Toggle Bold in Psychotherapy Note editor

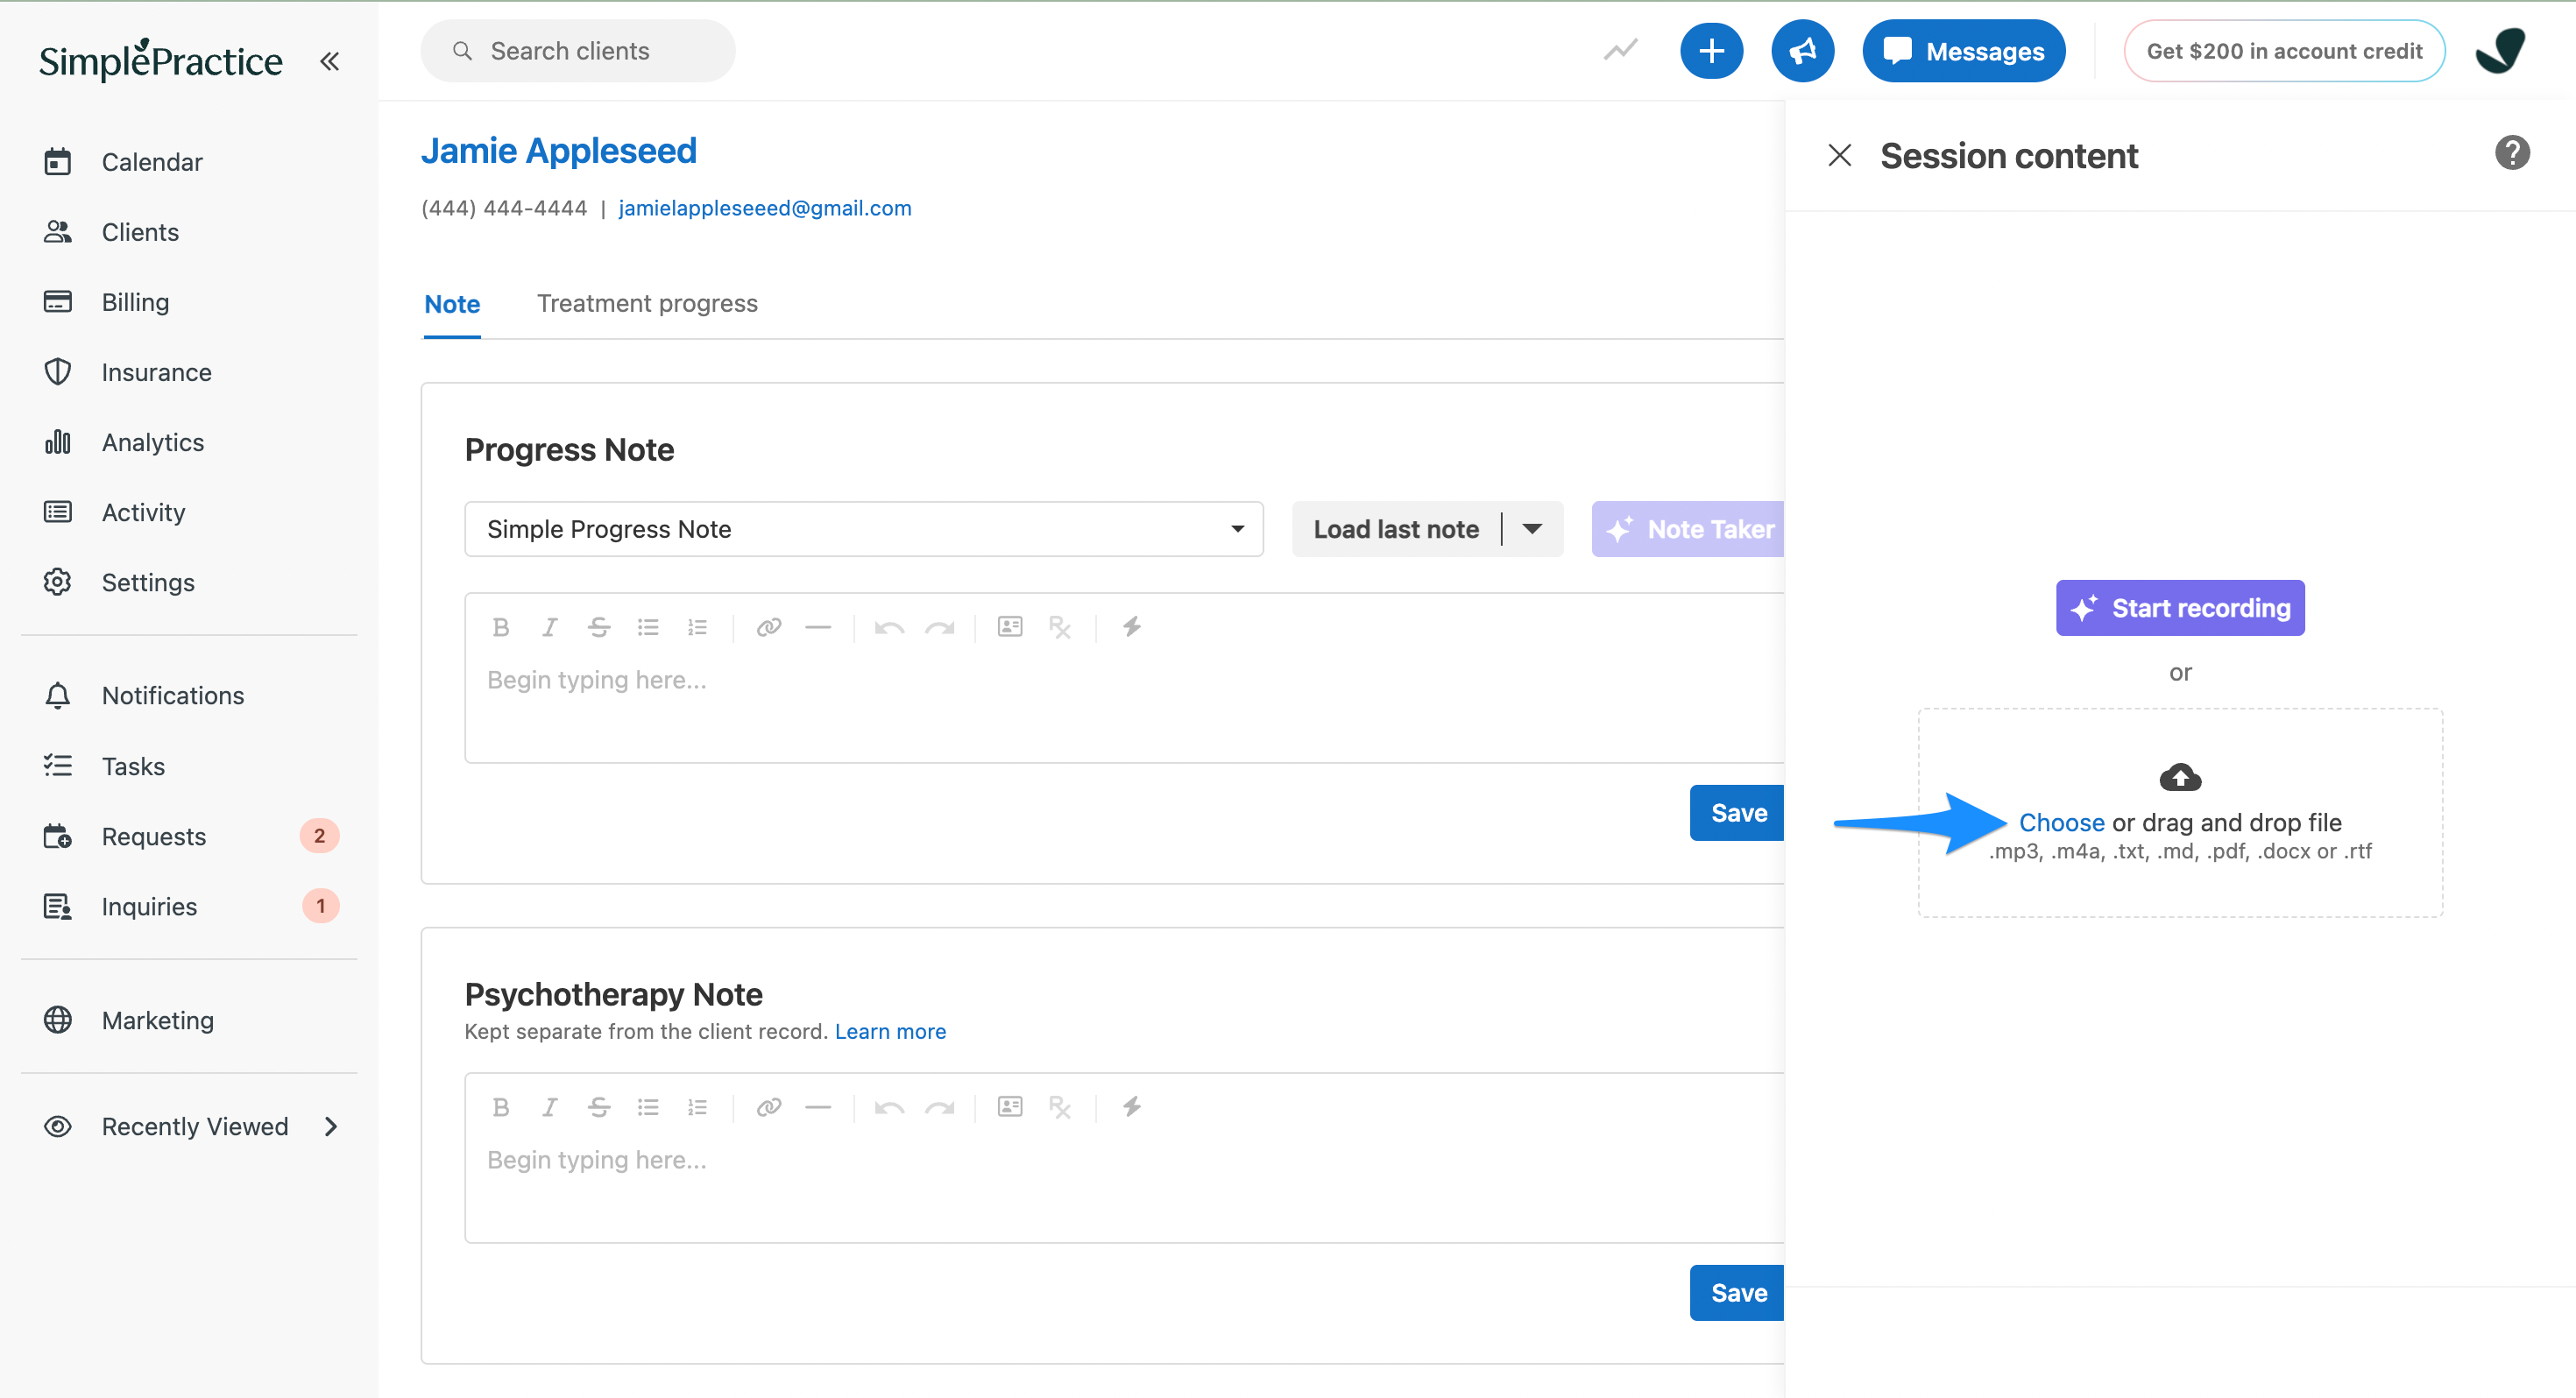pos(501,1107)
